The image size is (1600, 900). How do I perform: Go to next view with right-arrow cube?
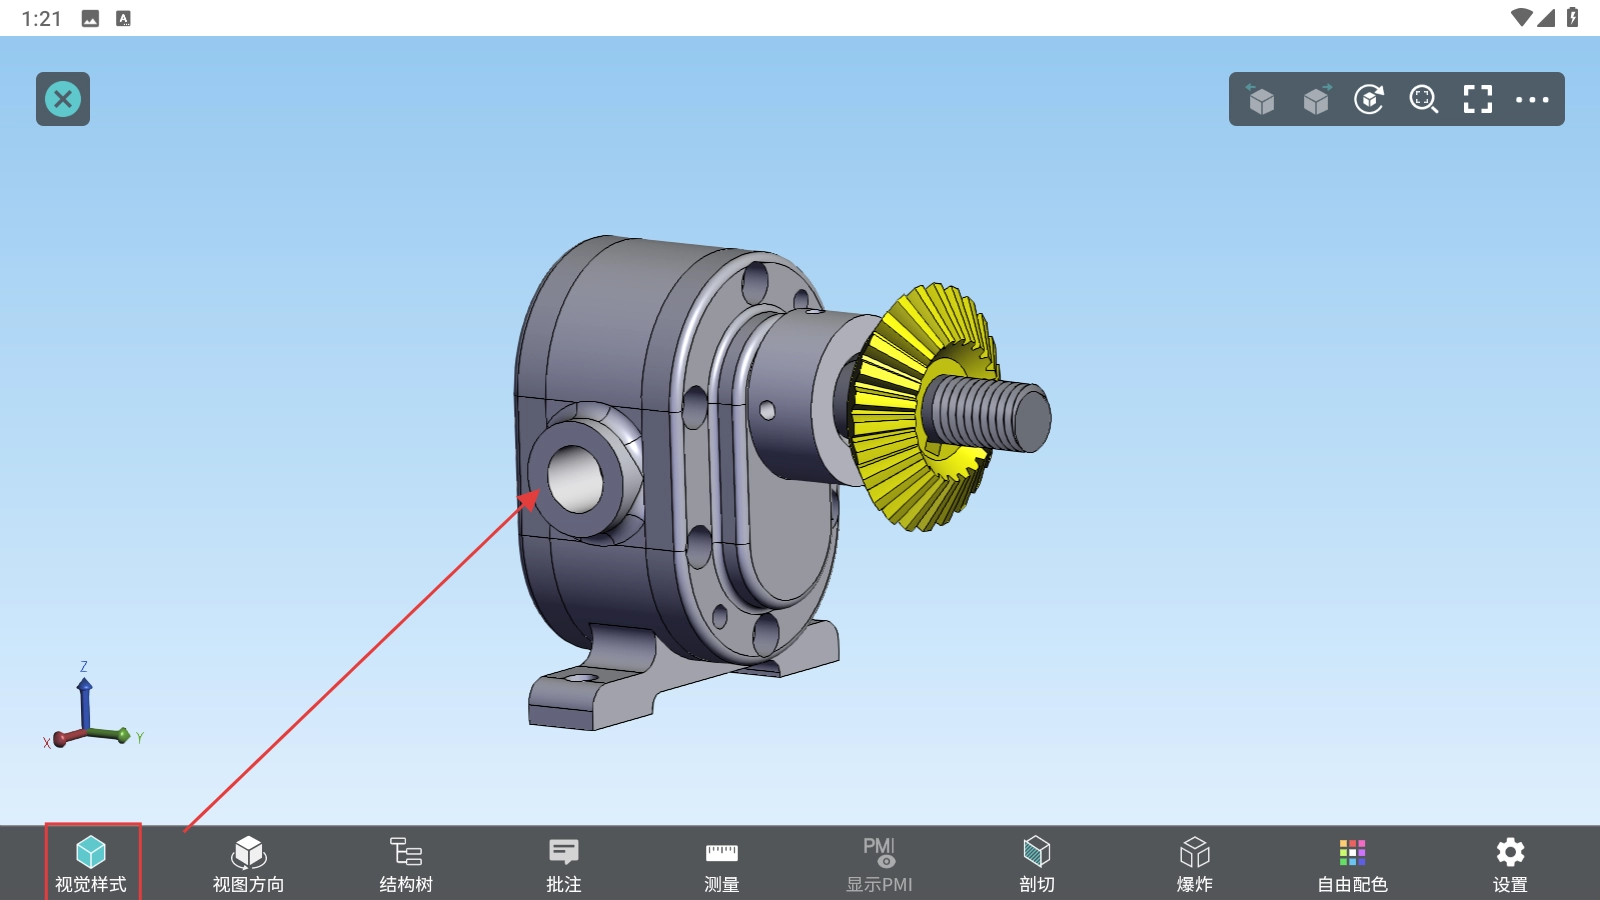pos(1316,99)
